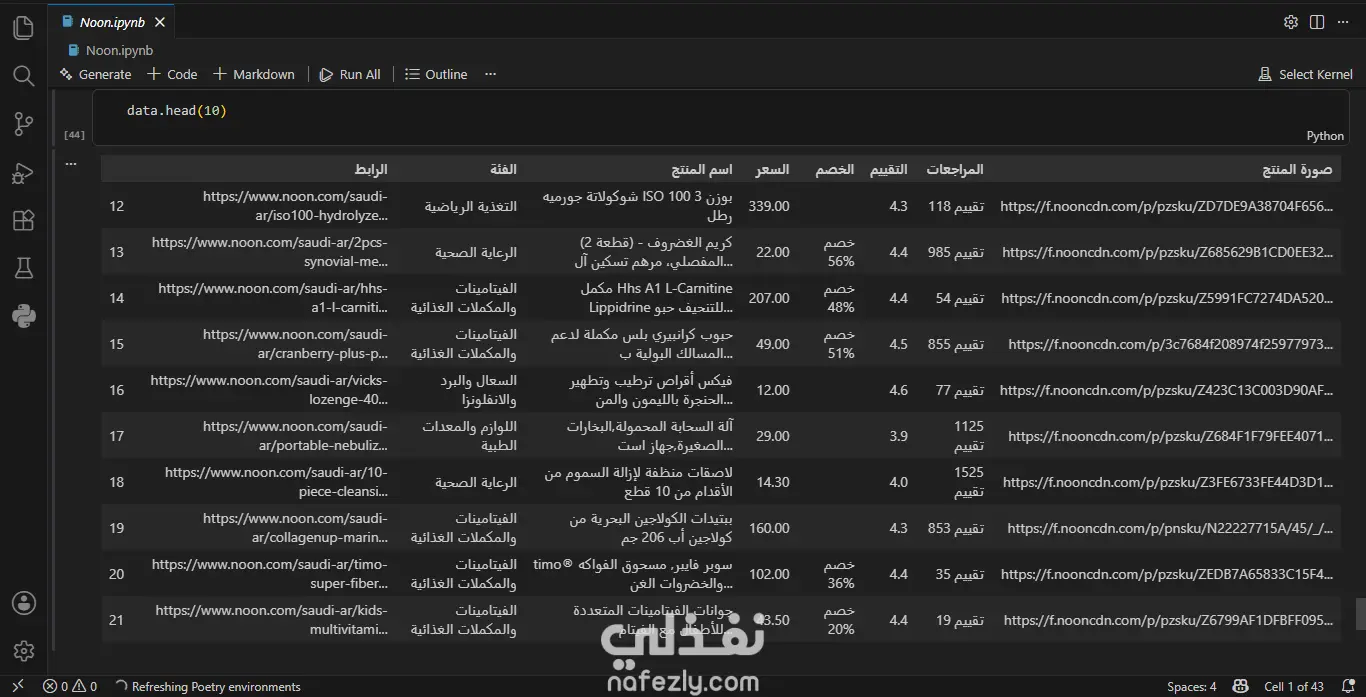The width and height of the screenshot is (1366, 697).
Task: Add a new Markdown cell
Action: point(254,74)
